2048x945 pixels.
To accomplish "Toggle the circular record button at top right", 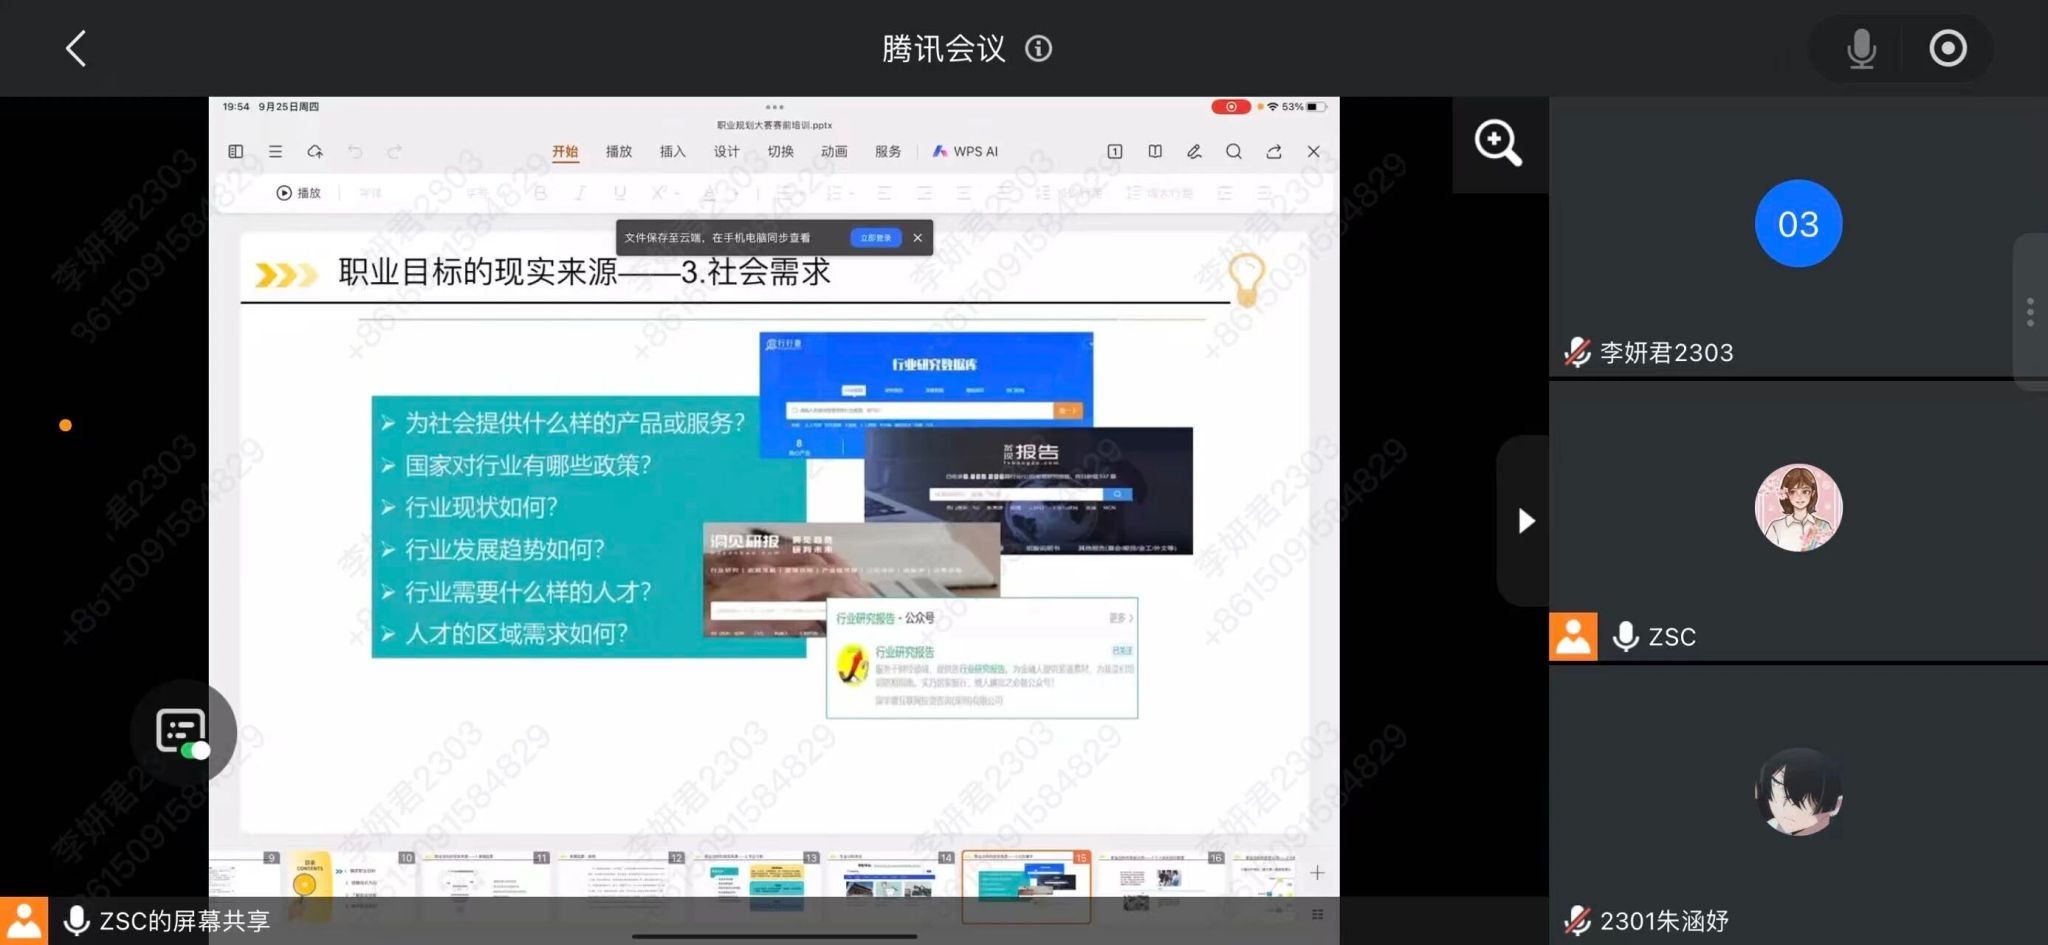I will click(x=1947, y=48).
